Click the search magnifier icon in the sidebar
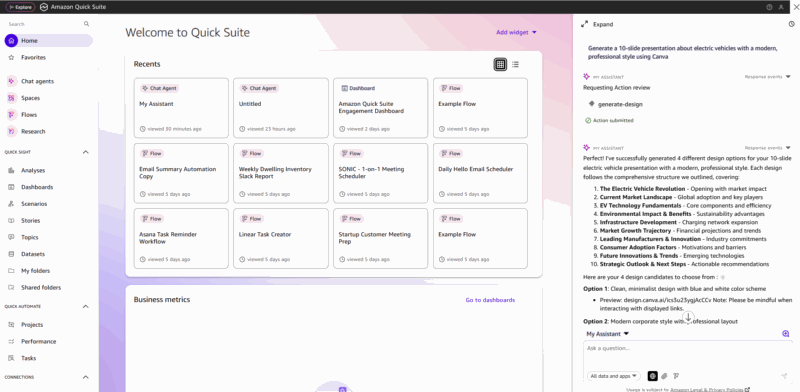Screen dimensions: 800x392 pos(86,24)
